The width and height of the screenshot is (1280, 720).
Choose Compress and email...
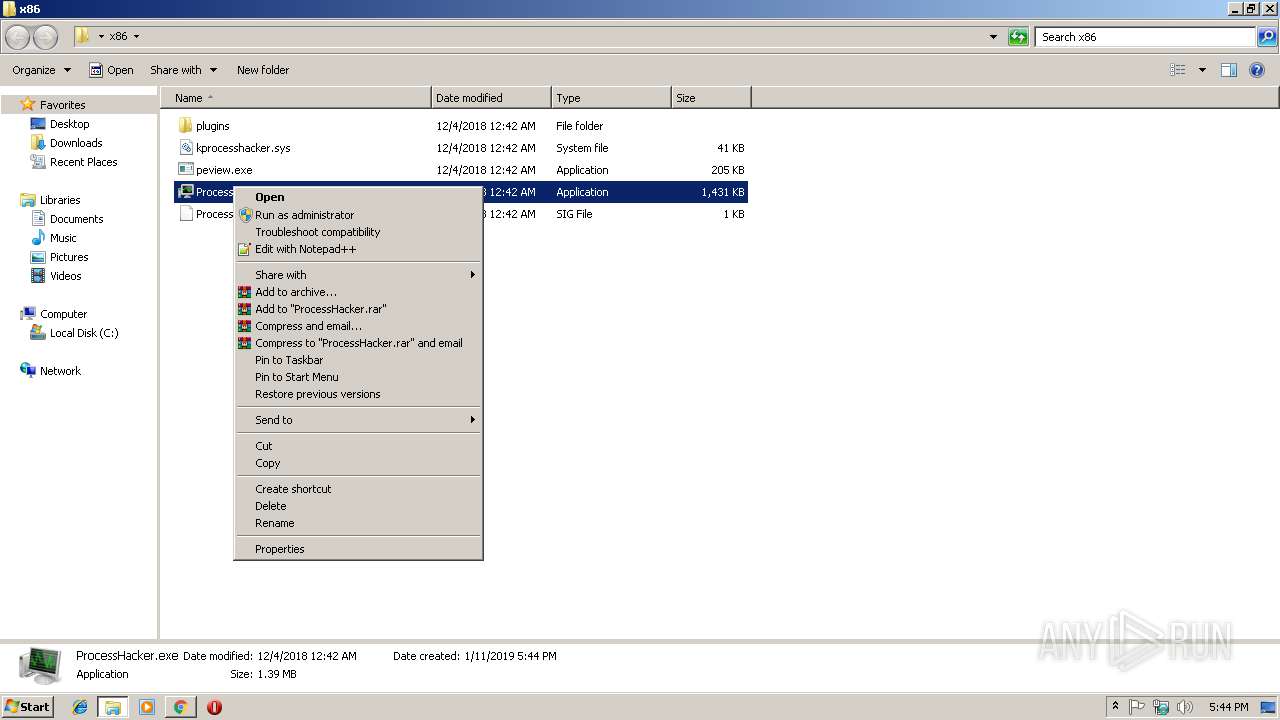(x=358, y=326)
